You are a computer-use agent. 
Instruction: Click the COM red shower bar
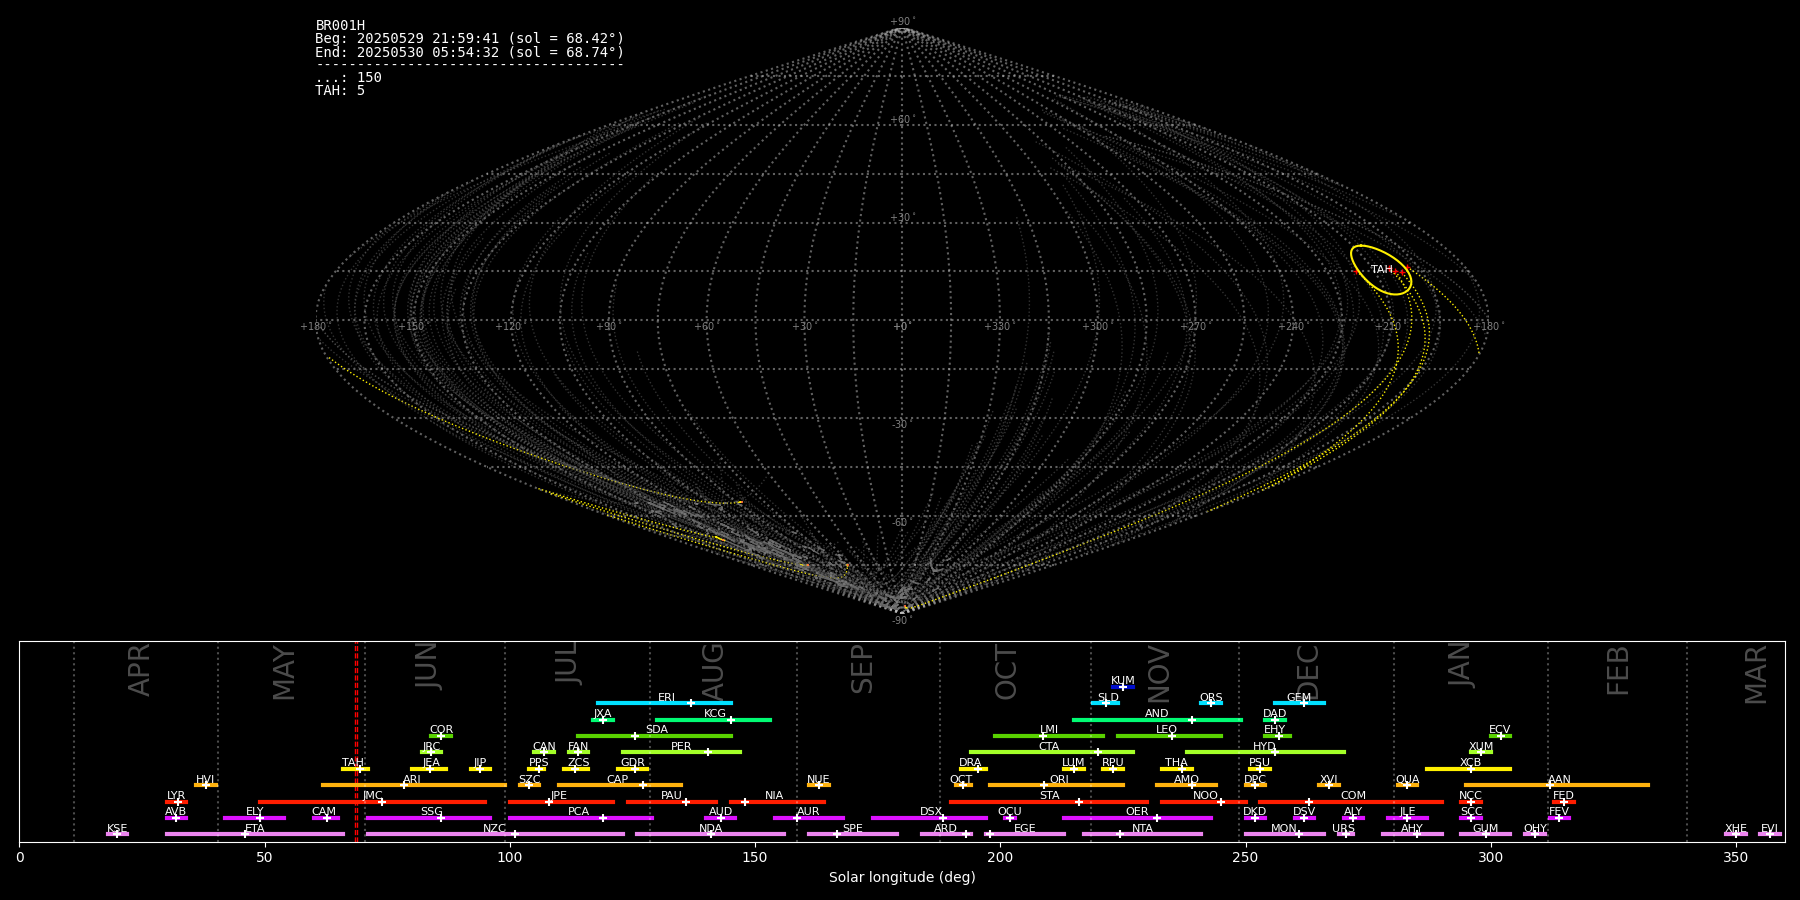pyautogui.click(x=1352, y=802)
